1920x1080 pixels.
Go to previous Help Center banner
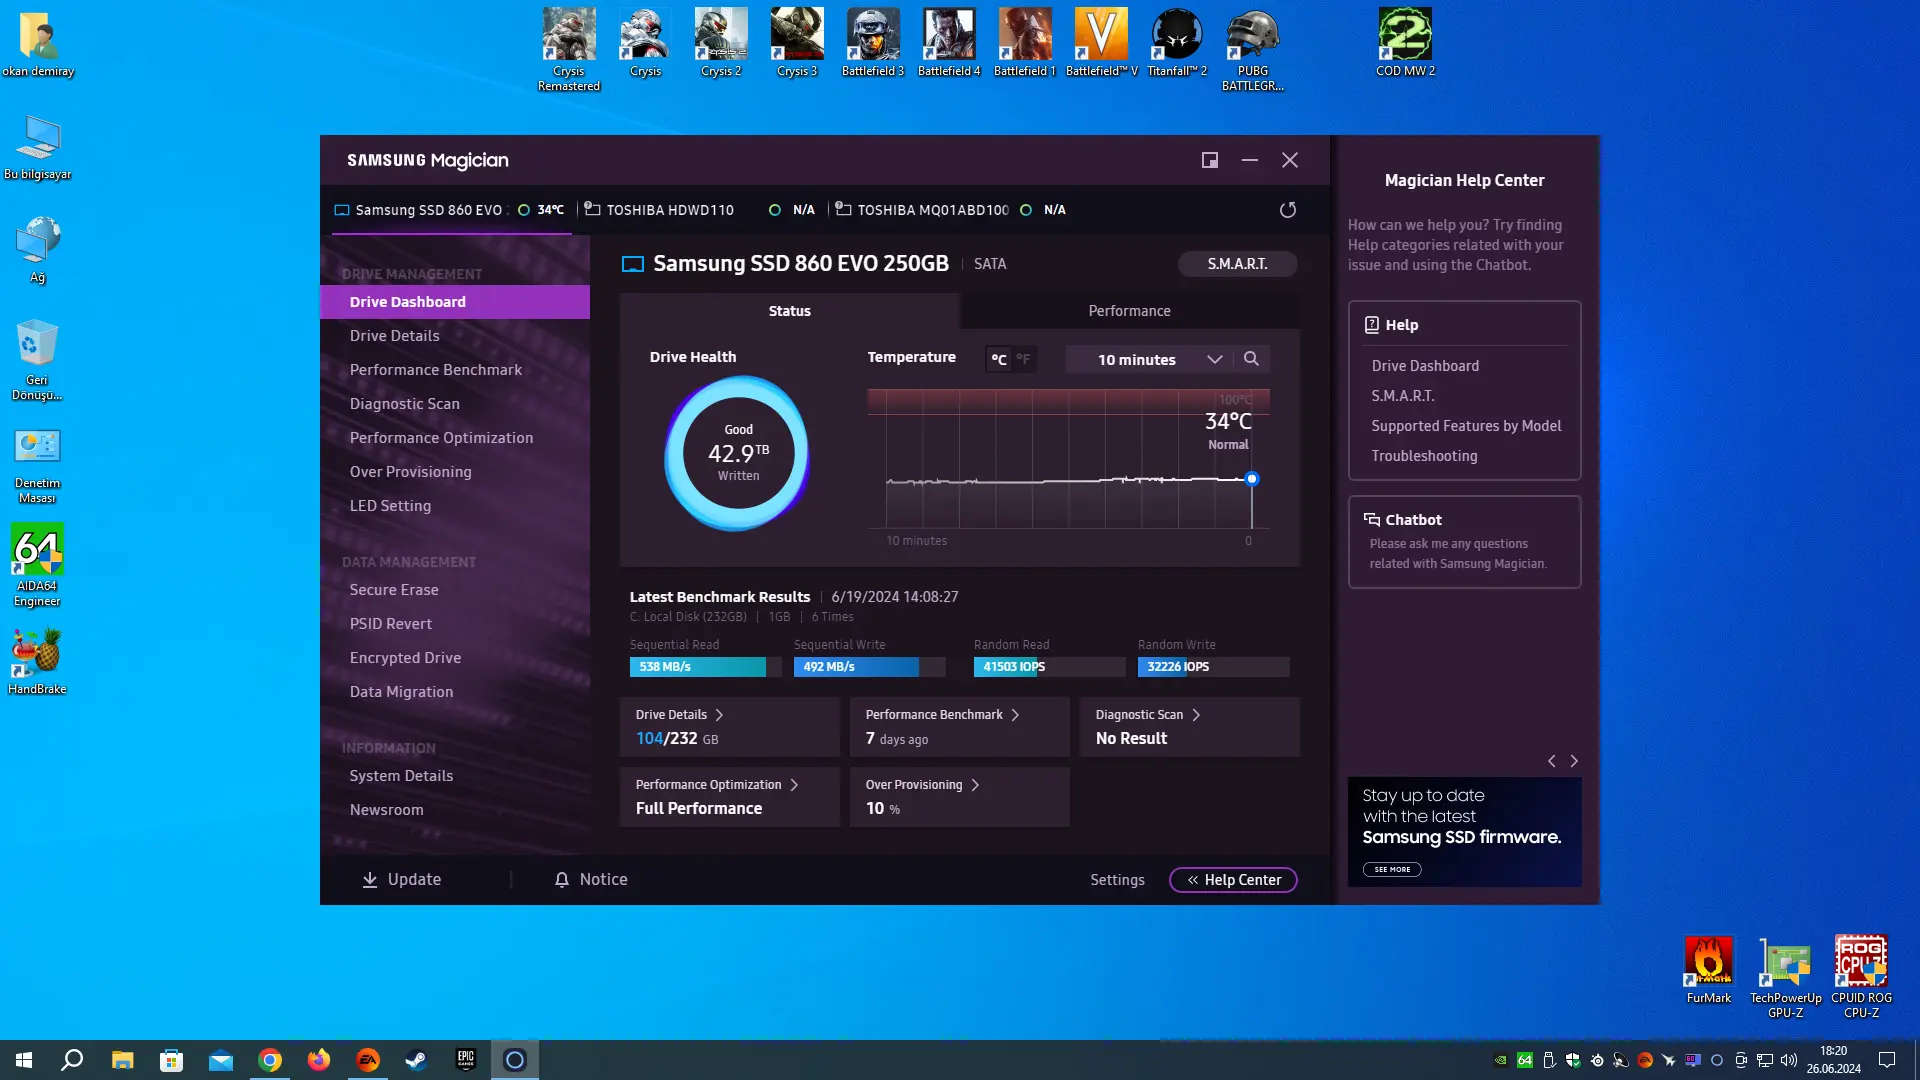1552,761
